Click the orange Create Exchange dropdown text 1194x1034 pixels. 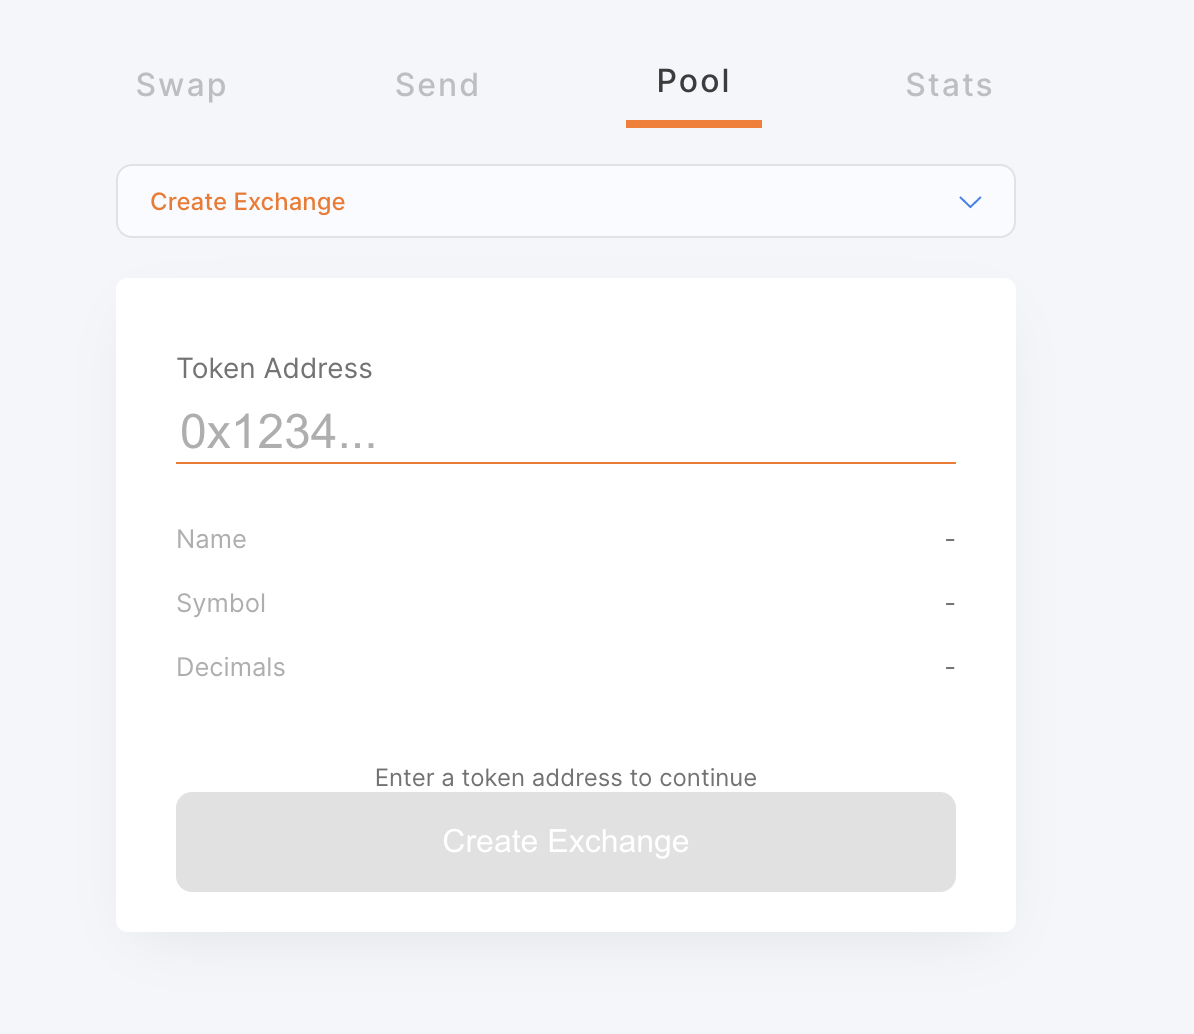click(247, 202)
